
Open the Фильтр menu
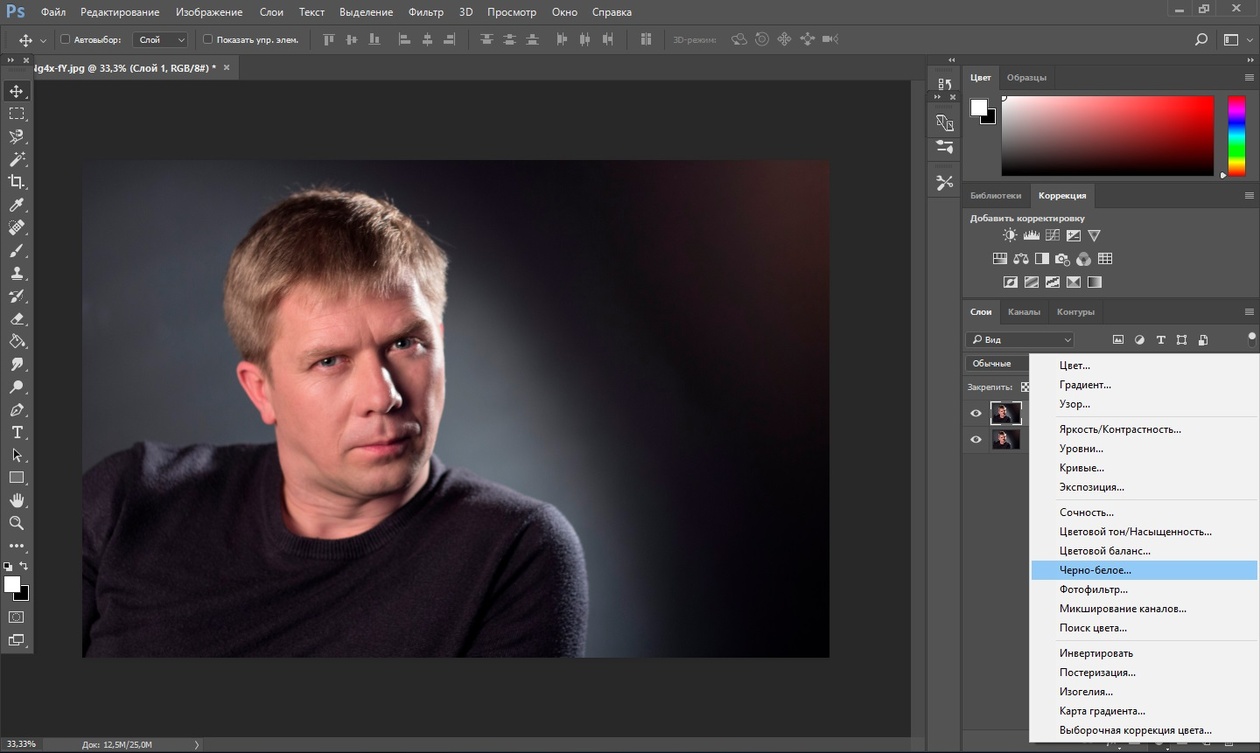426,12
